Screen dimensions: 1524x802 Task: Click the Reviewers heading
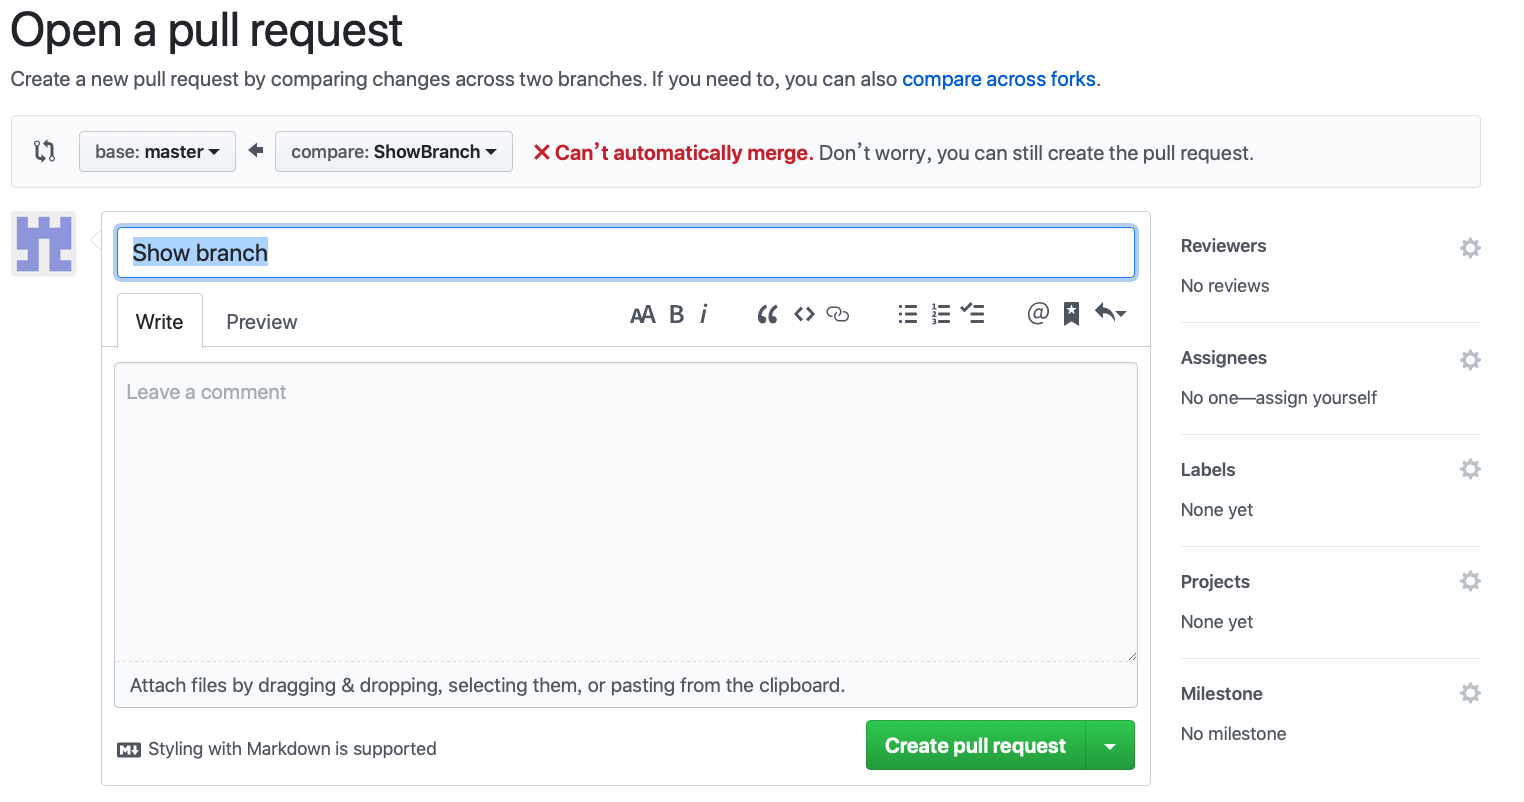[x=1223, y=246]
